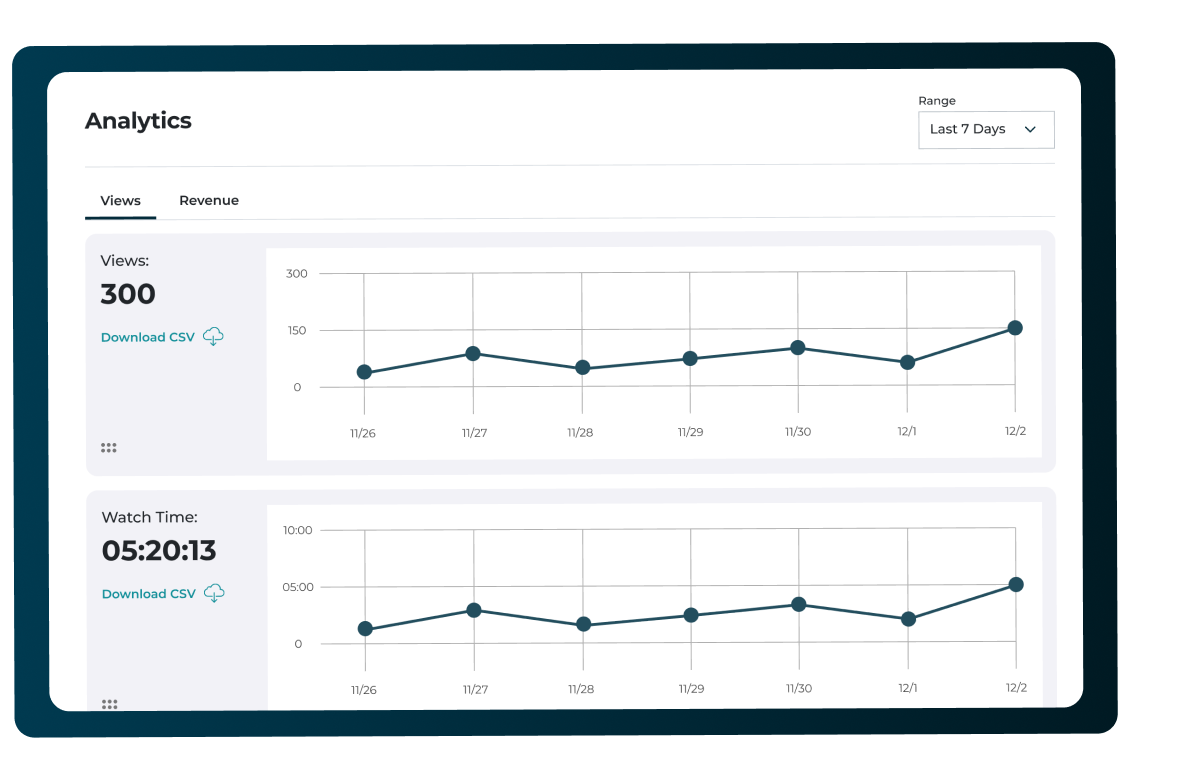Switch to the Revenue tab
This screenshot has width=1198, height=780.
click(209, 201)
